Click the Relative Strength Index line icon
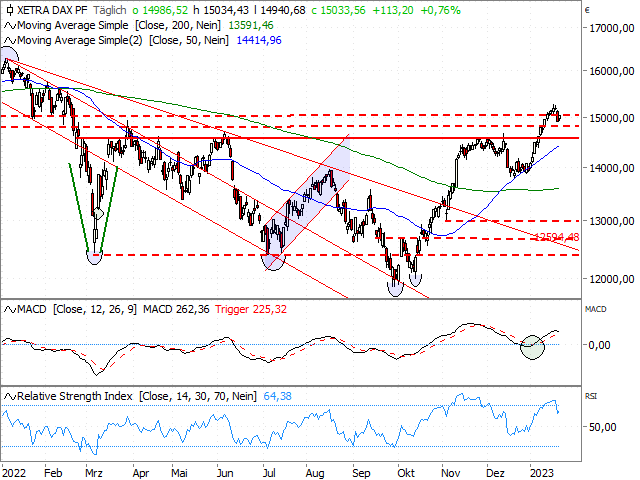The width and height of the screenshot is (640, 480). click(10, 396)
